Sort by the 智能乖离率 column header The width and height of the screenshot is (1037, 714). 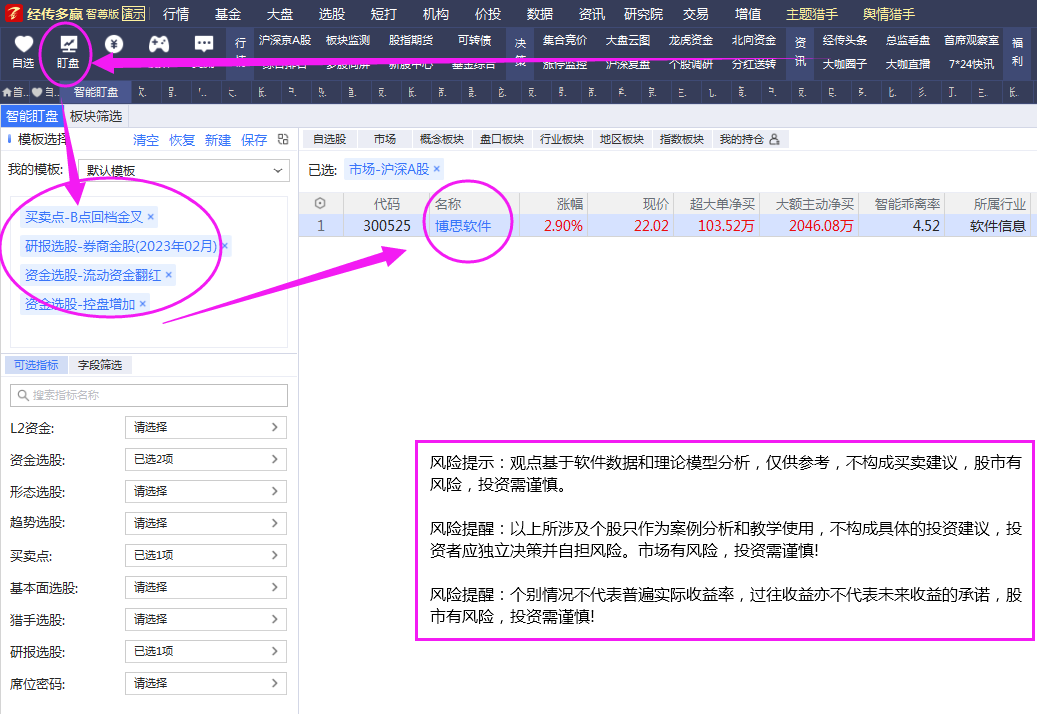907,204
